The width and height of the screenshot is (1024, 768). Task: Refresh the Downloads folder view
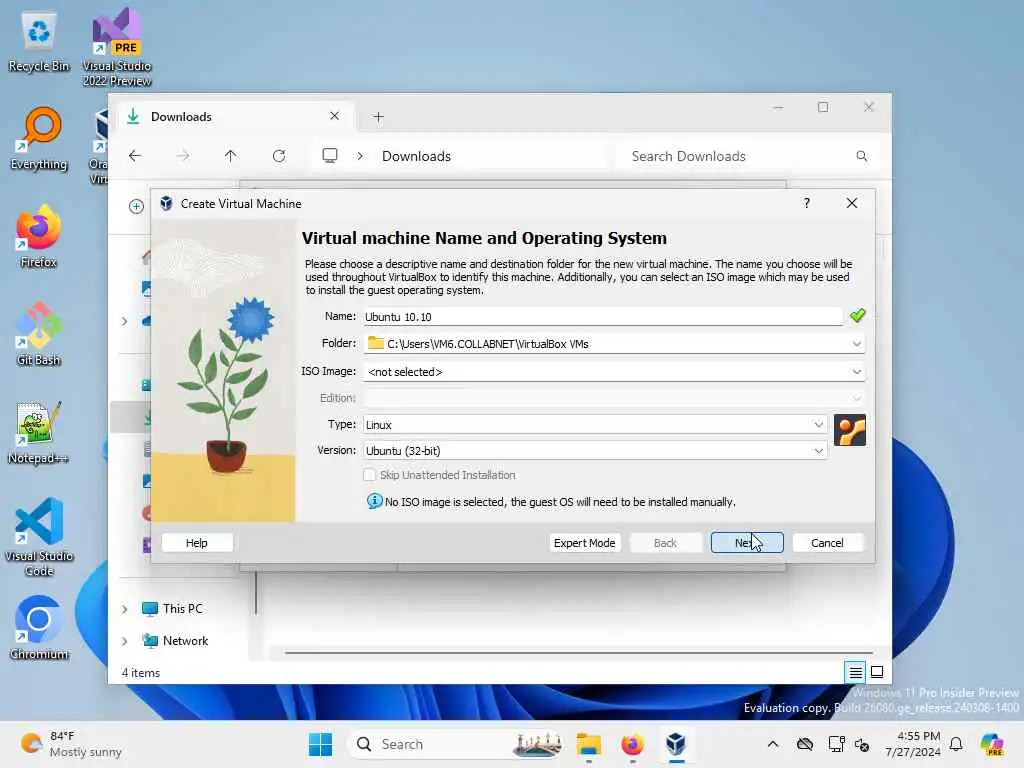[279, 156]
